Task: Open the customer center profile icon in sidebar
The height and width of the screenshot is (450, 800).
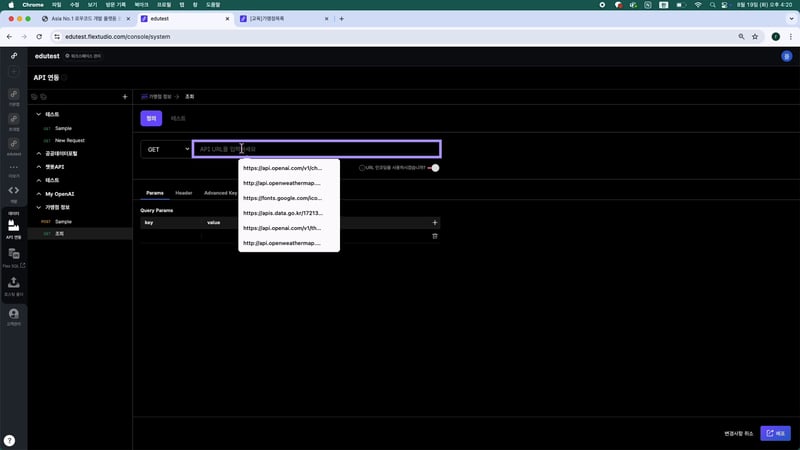Action: 14,314
